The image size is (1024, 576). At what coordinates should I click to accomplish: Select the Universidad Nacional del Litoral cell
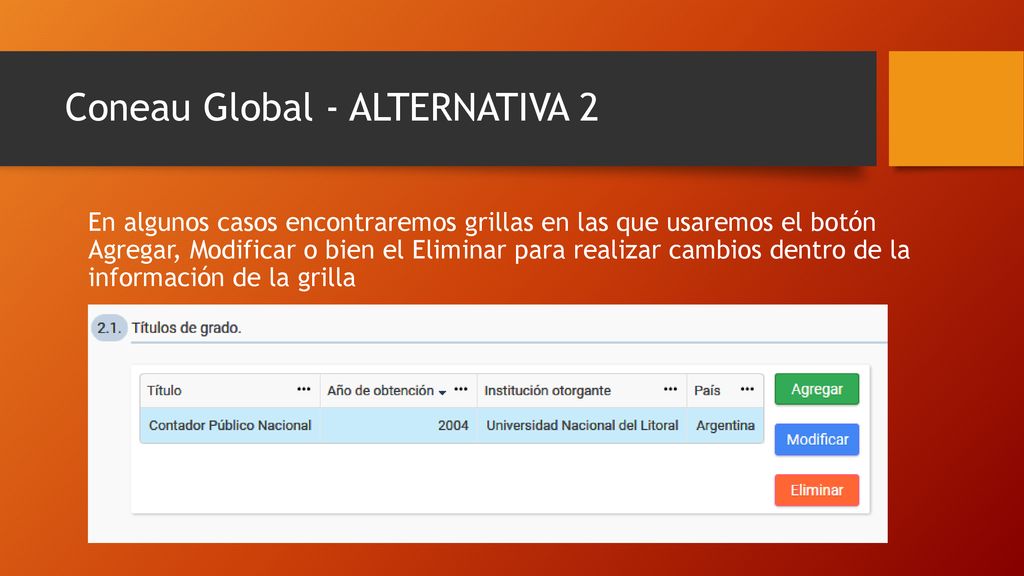tap(582, 425)
